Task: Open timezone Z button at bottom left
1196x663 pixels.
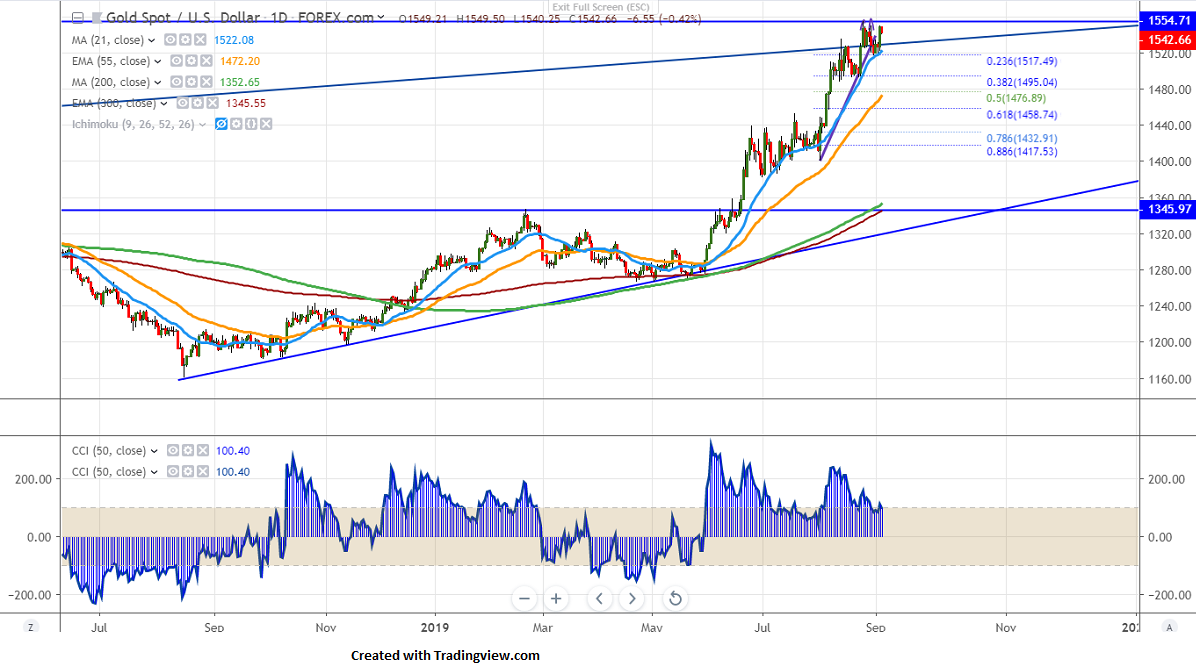Action: pos(31,627)
